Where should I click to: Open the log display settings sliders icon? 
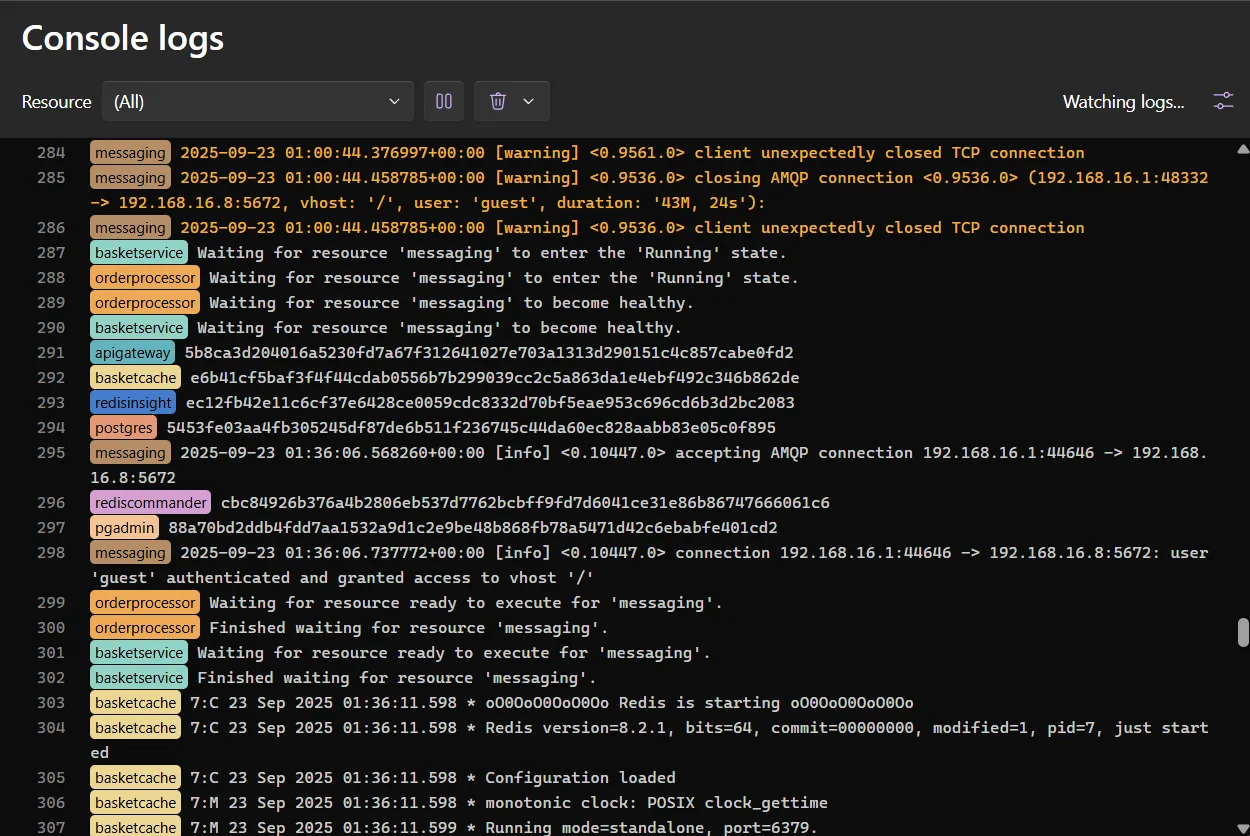pyautogui.click(x=1222, y=100)
